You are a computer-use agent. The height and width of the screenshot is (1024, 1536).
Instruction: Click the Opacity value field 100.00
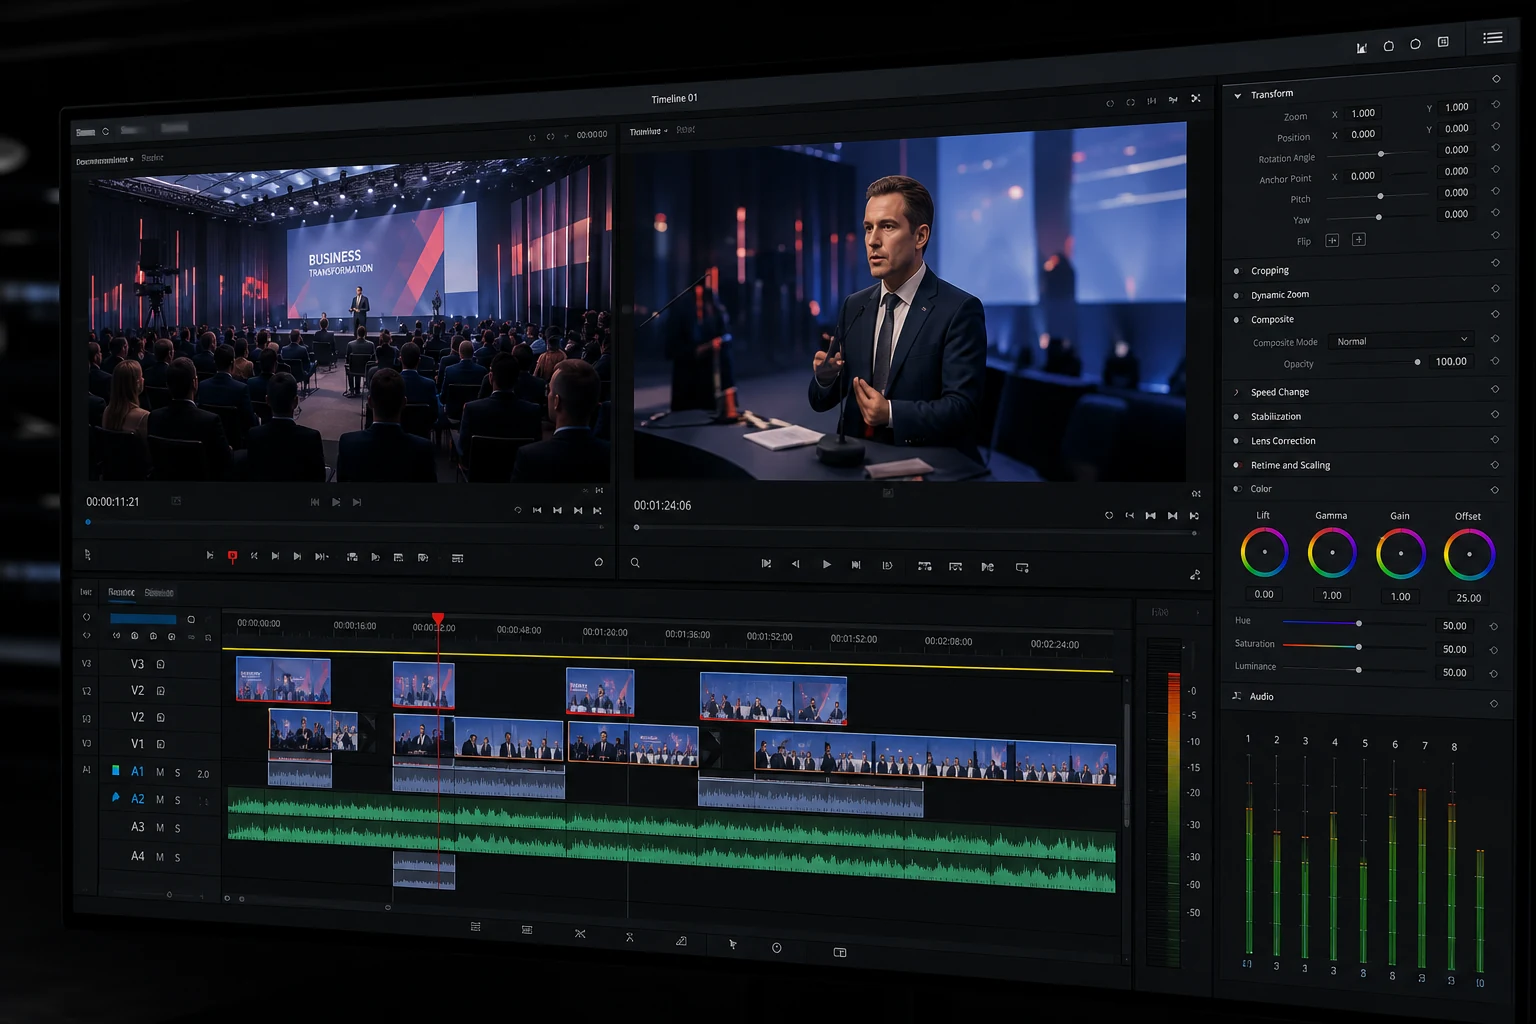coord(1451,361)
